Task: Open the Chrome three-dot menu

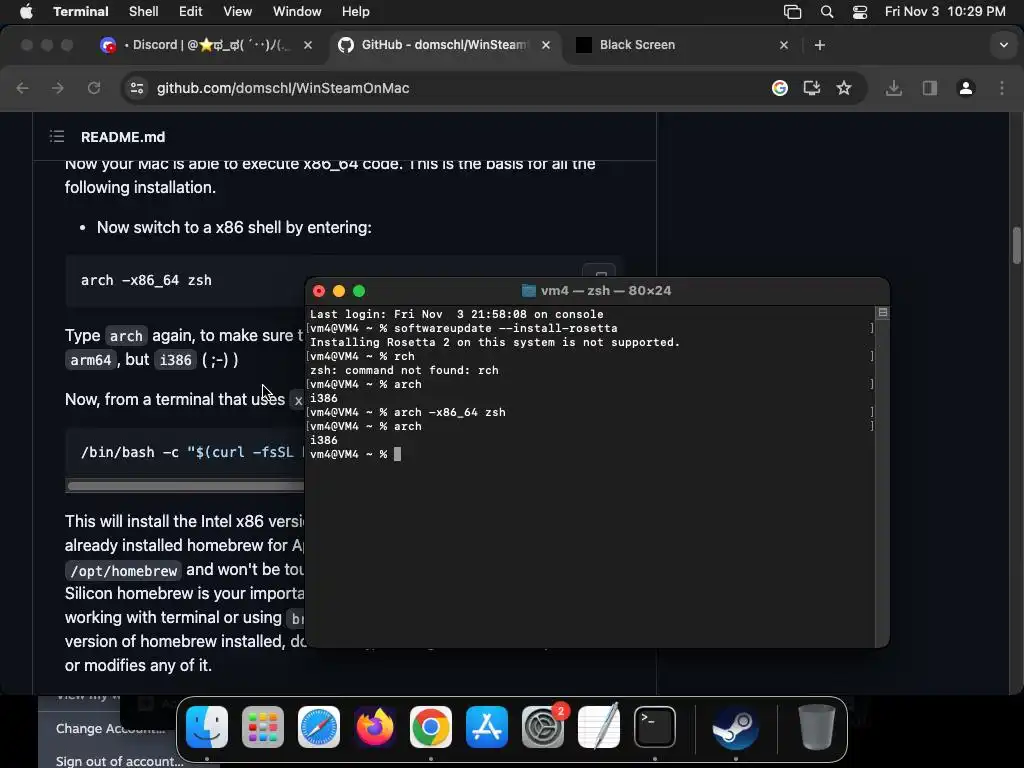Action: (x=1002, y=88)
